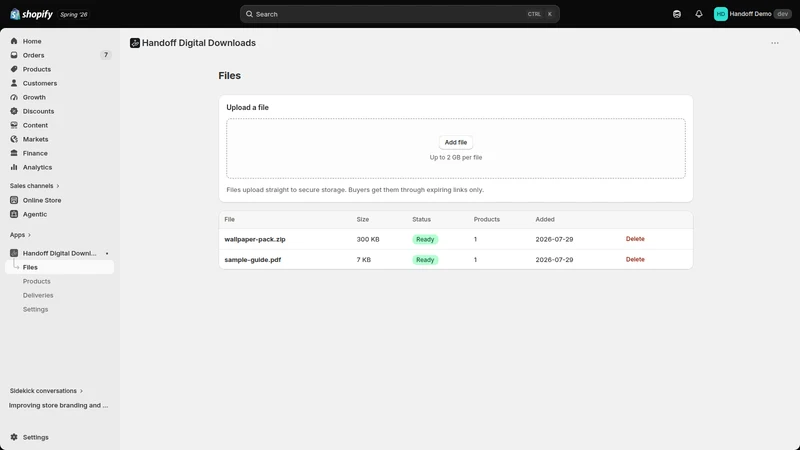The height and width of the screenshot is (450, 800).
Task: Click the 300 KB size value
Action: [367, 239]
